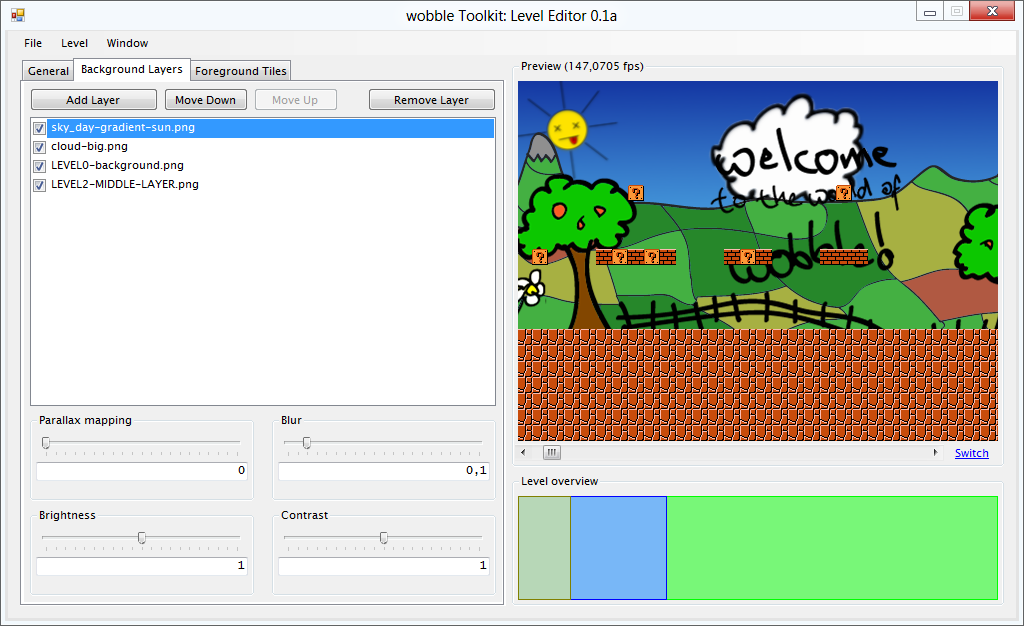Image resolution: width=1024 pixels, height=626 pixels.
Task: Click the Add Layer button
Action: pos(93,100)
